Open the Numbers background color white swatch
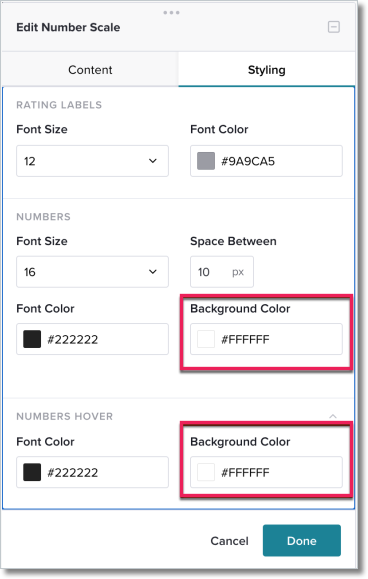 [206, 339]
